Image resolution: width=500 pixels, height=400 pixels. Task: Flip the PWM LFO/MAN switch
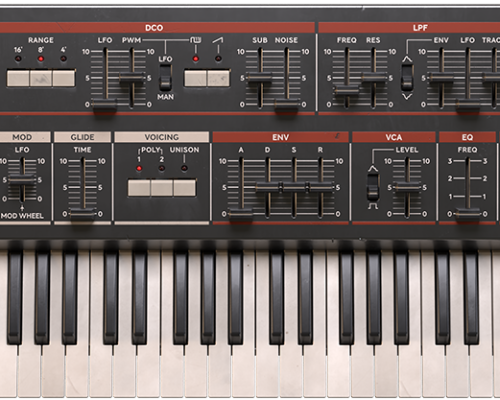click(x=165, y=78)
